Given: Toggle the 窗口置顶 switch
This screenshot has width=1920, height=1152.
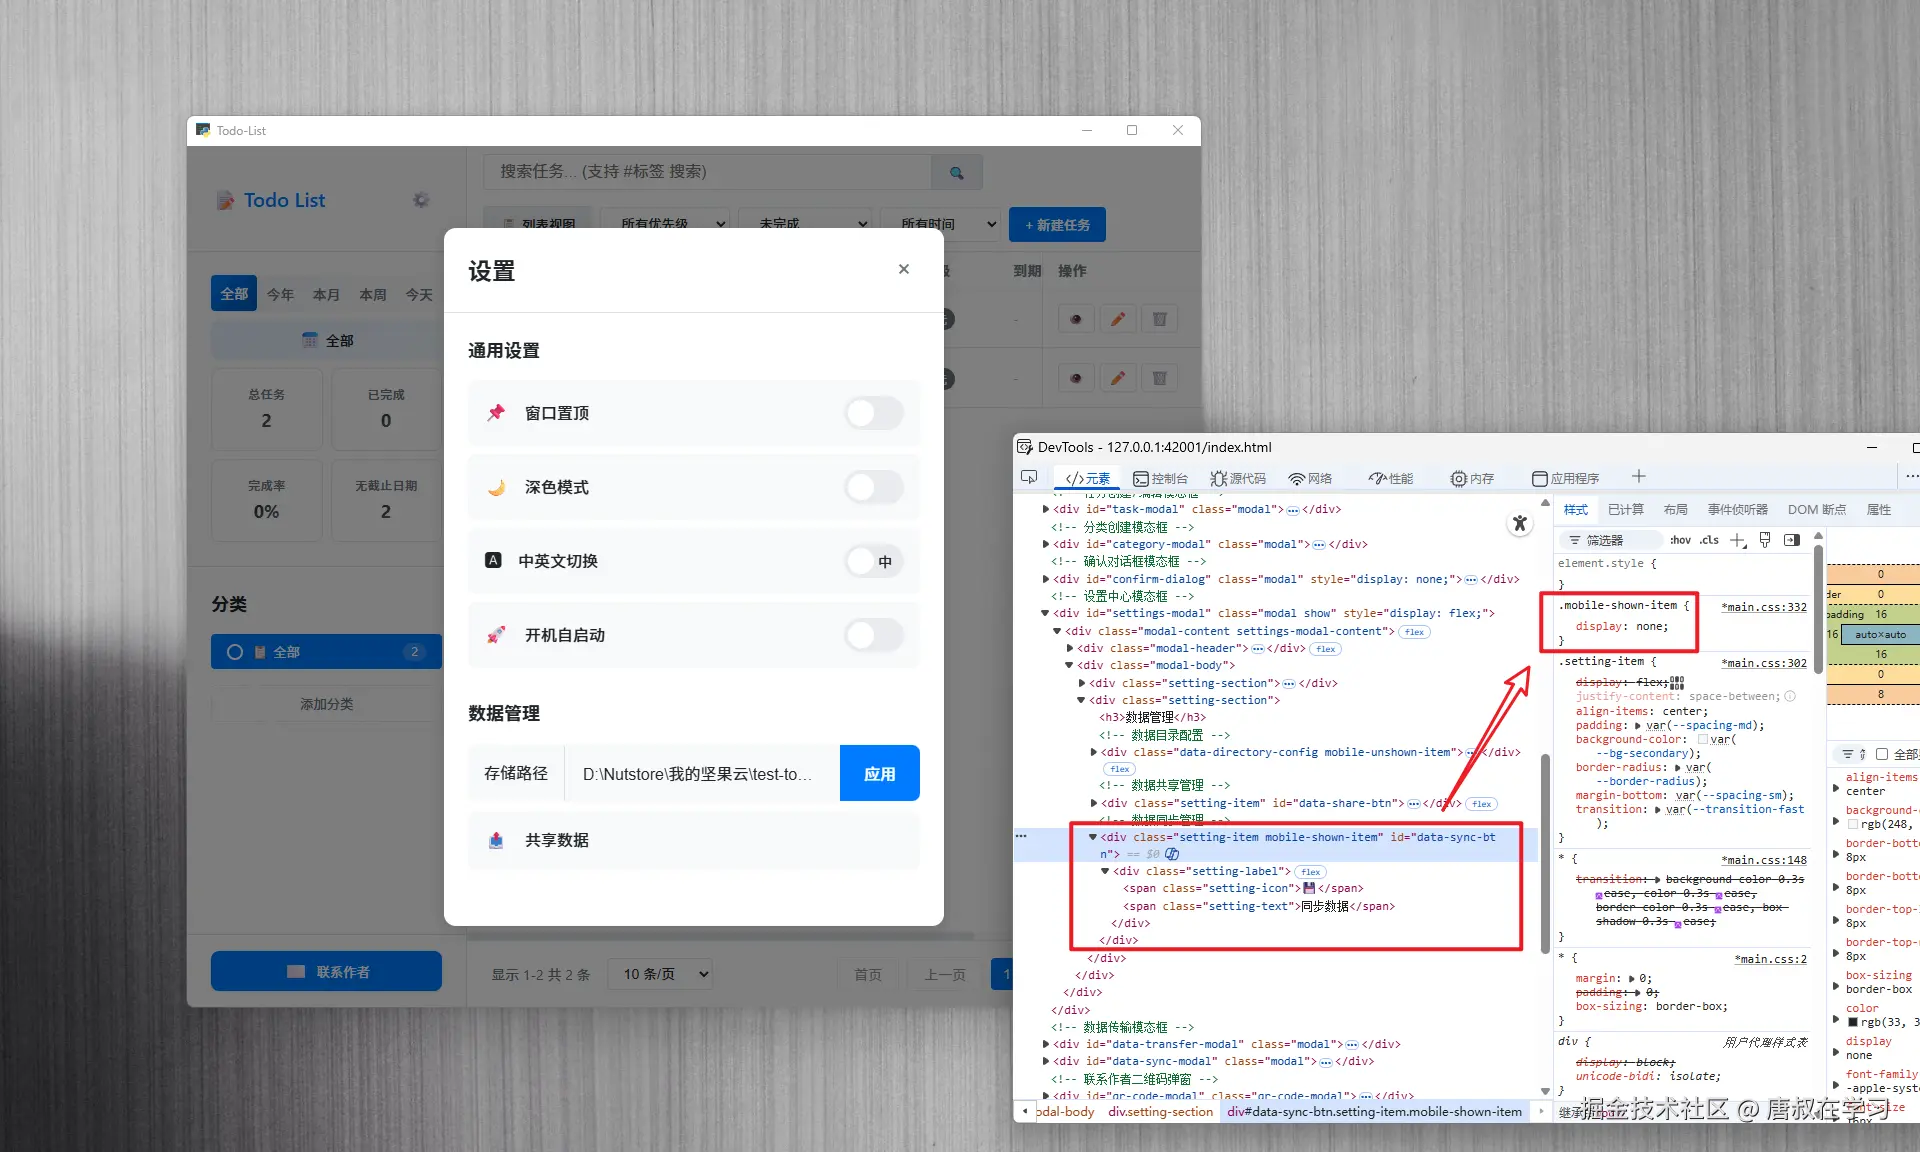Looking at the screenshot, I should point(874,413).
